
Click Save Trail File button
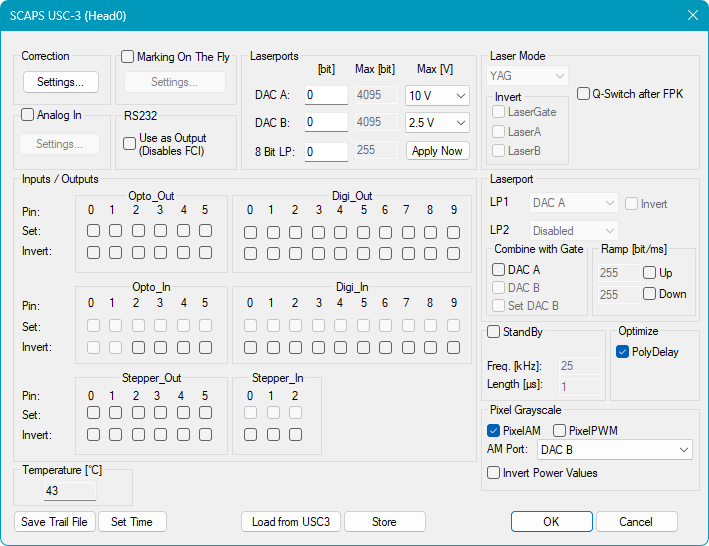click(55, 522)
